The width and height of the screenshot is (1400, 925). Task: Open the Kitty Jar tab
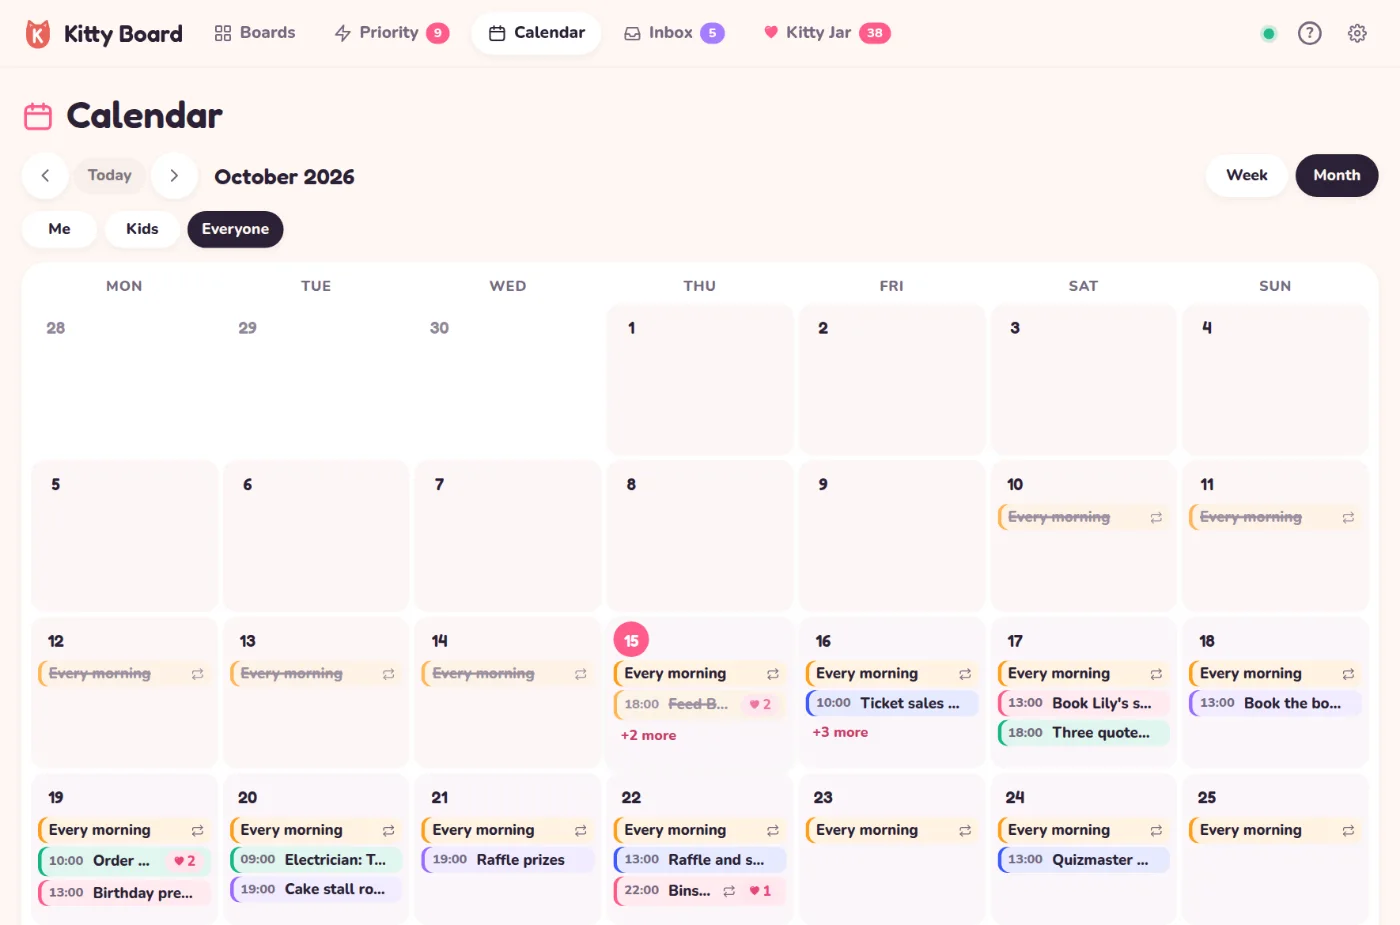click(x=826, y=33)
